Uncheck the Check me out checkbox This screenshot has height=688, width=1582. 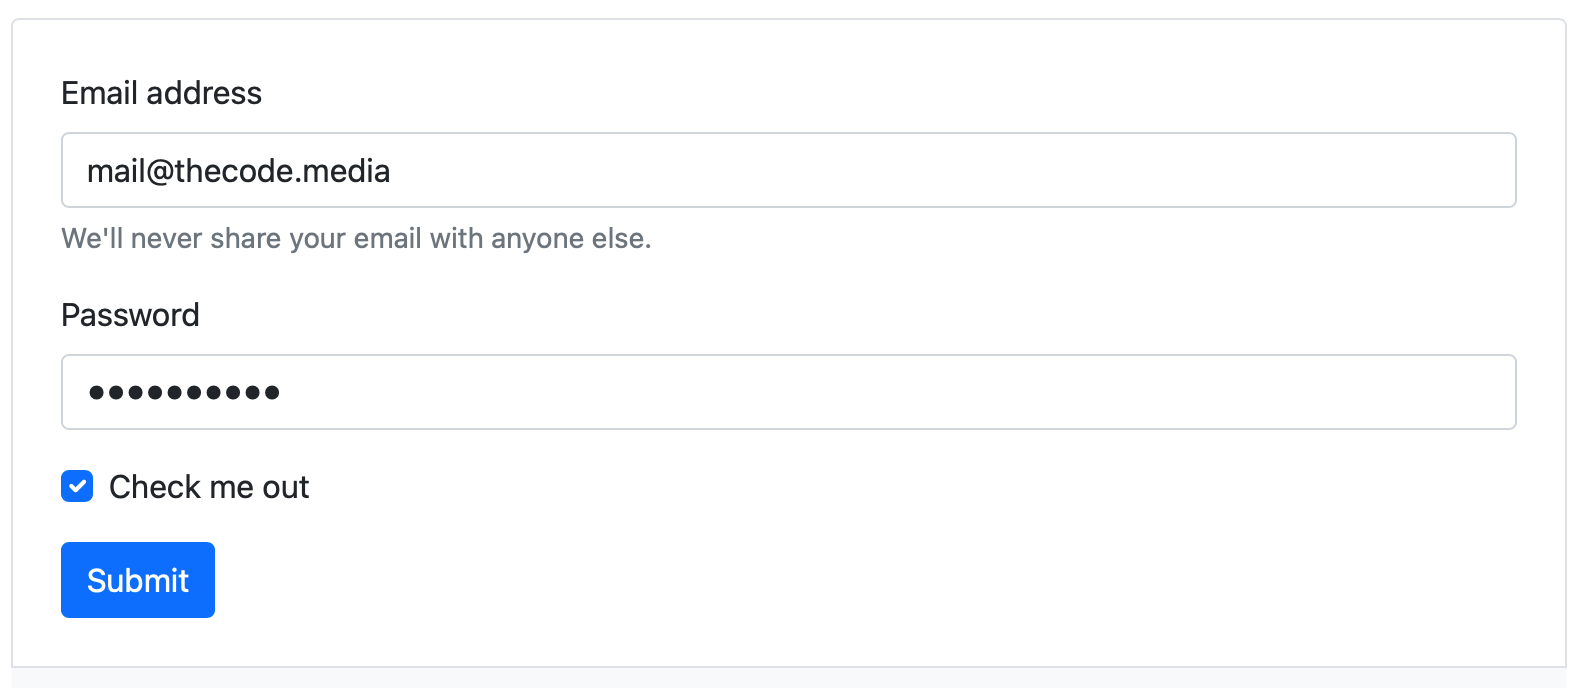click(77, 487)
